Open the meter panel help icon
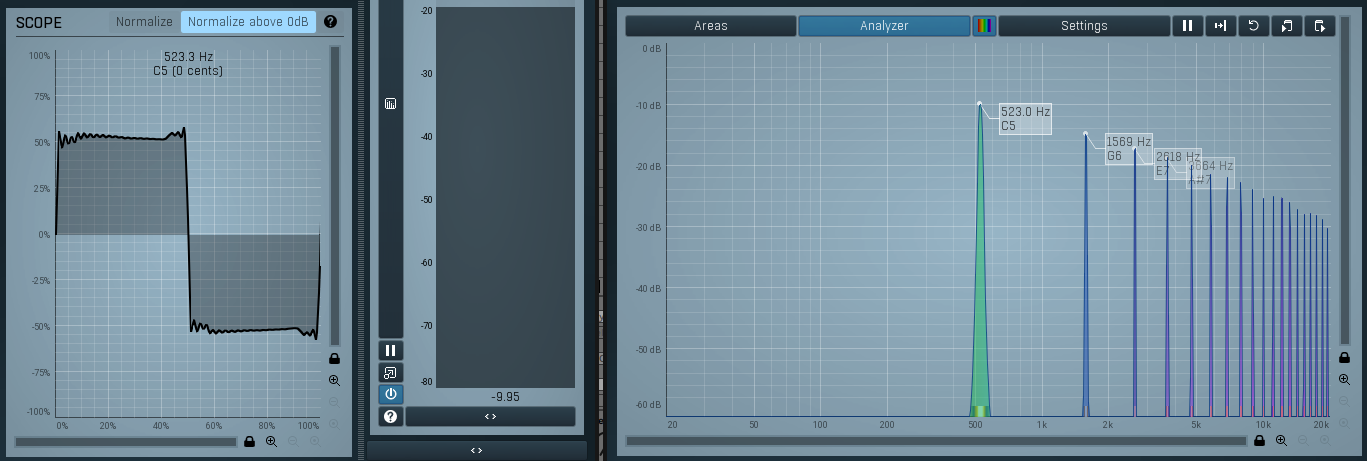1367x461 pixels. tap(390, 416)
